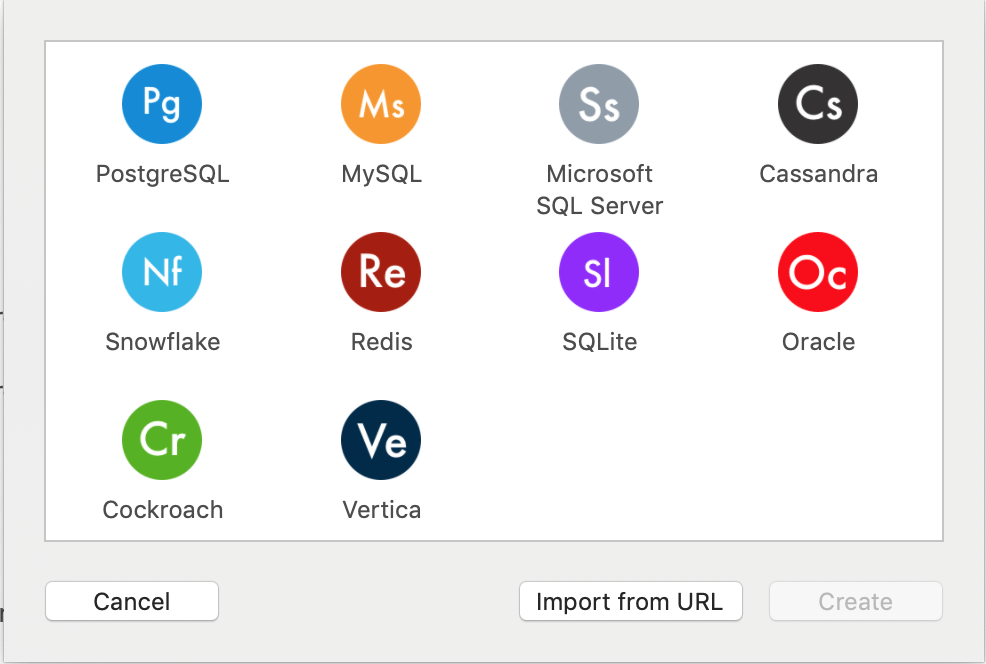Cancel the new connection dialog
The height and width of the screenshot is (664, 986).
pyautogui.click(x=132, y=601)
